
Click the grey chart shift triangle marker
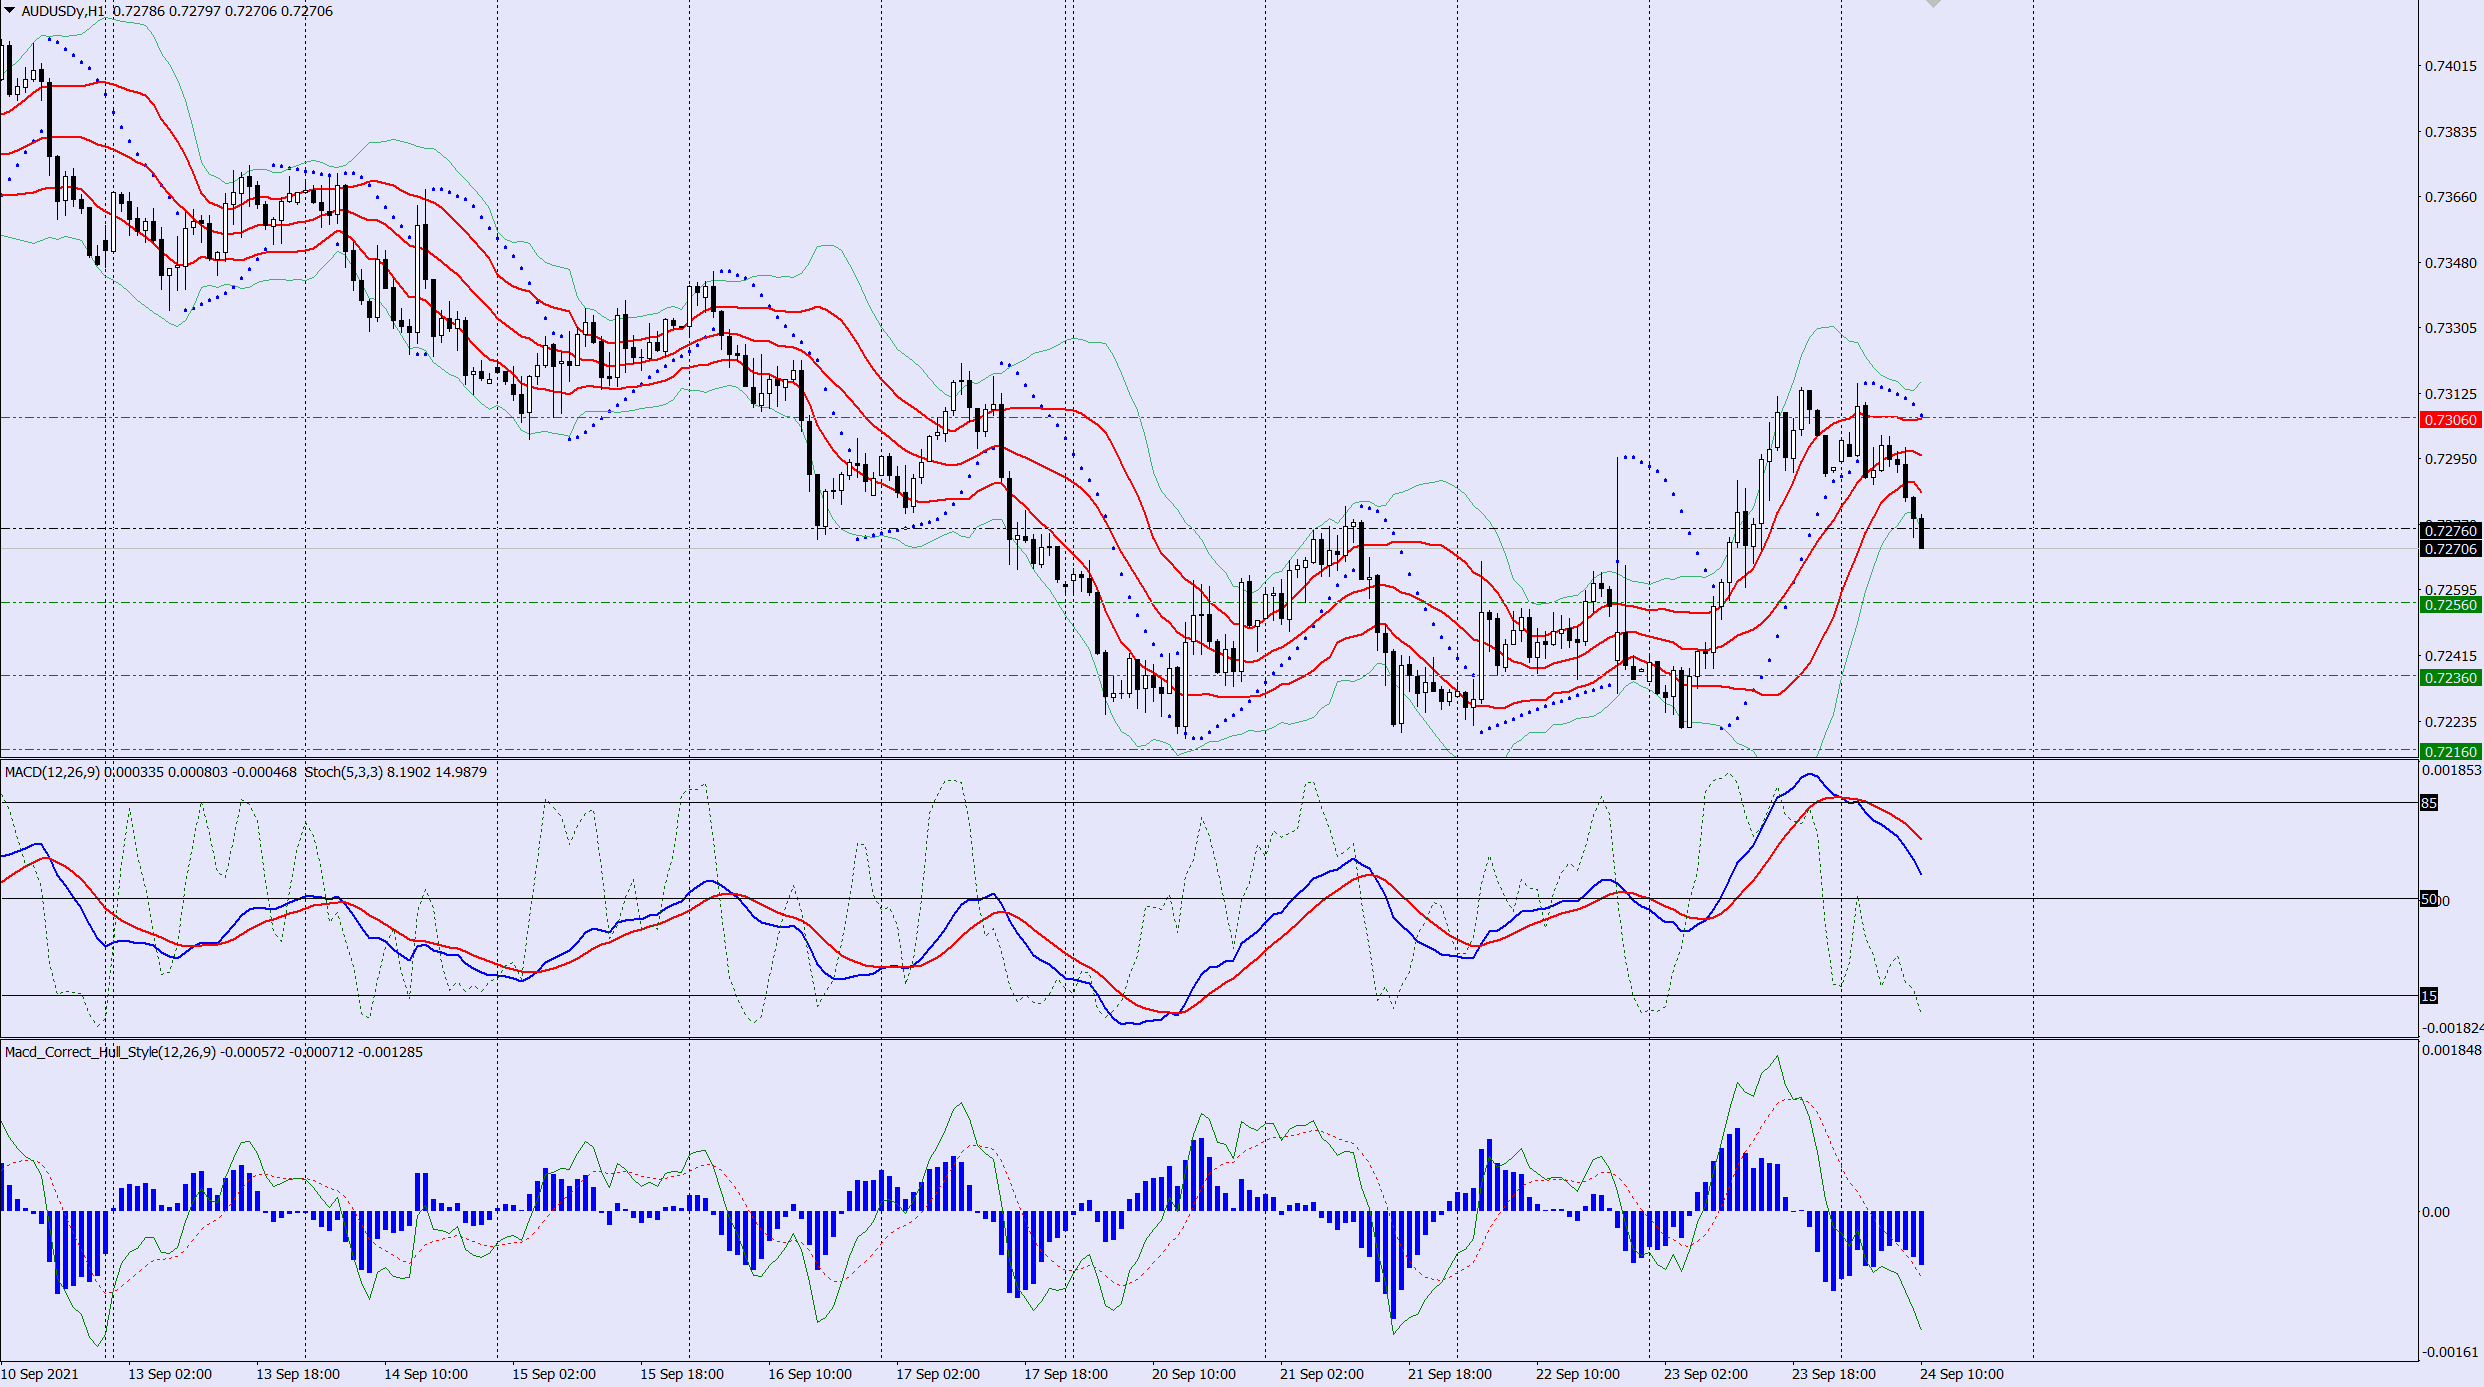click(1933, 4)
